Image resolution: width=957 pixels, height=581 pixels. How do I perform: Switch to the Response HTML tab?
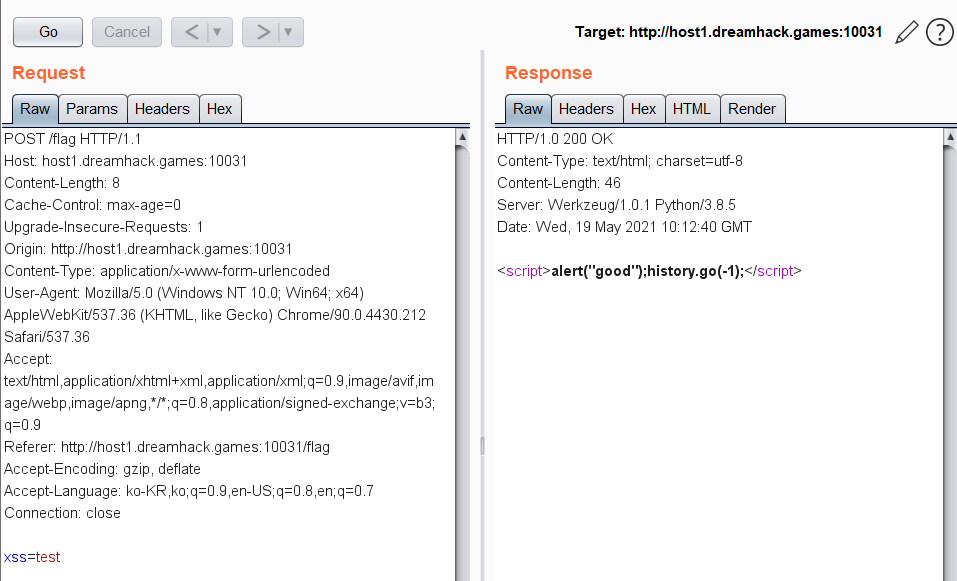(x=692, y=109)
